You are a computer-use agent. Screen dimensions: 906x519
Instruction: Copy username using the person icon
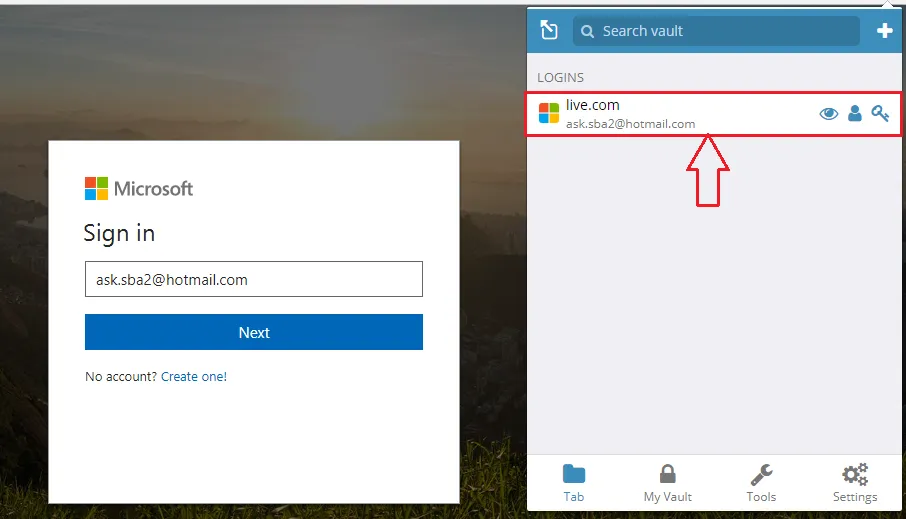[855, 113]
